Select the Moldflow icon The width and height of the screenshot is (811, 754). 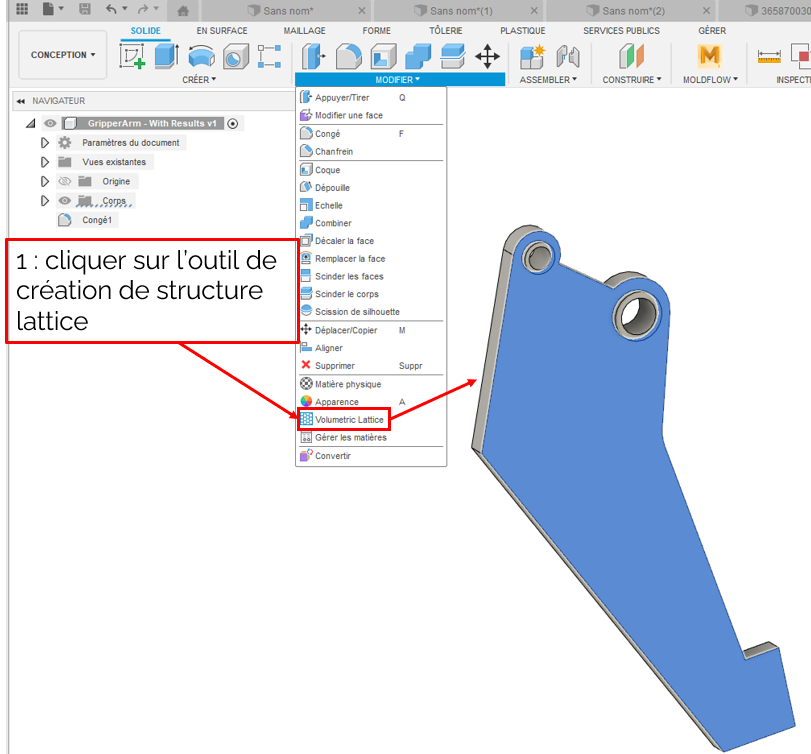(x=709, y=56)
